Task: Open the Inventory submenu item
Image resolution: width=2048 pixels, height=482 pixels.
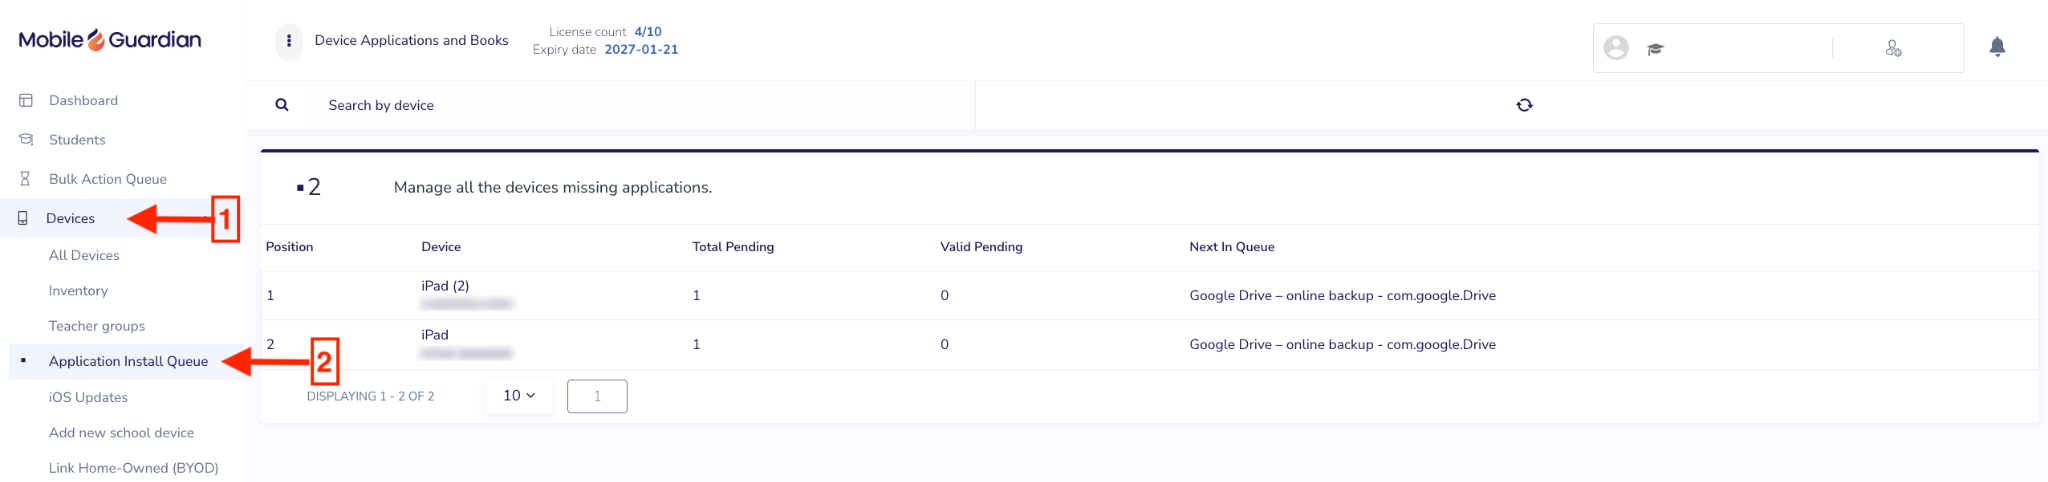Action: click(x=78, y=291)
